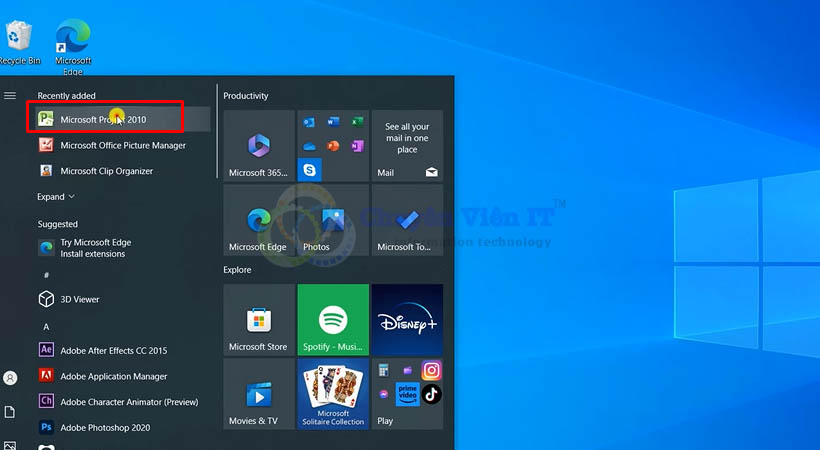This screenshot has height=450, width=820.
Task: Expand the Recently added list
Action: (56, 197)
